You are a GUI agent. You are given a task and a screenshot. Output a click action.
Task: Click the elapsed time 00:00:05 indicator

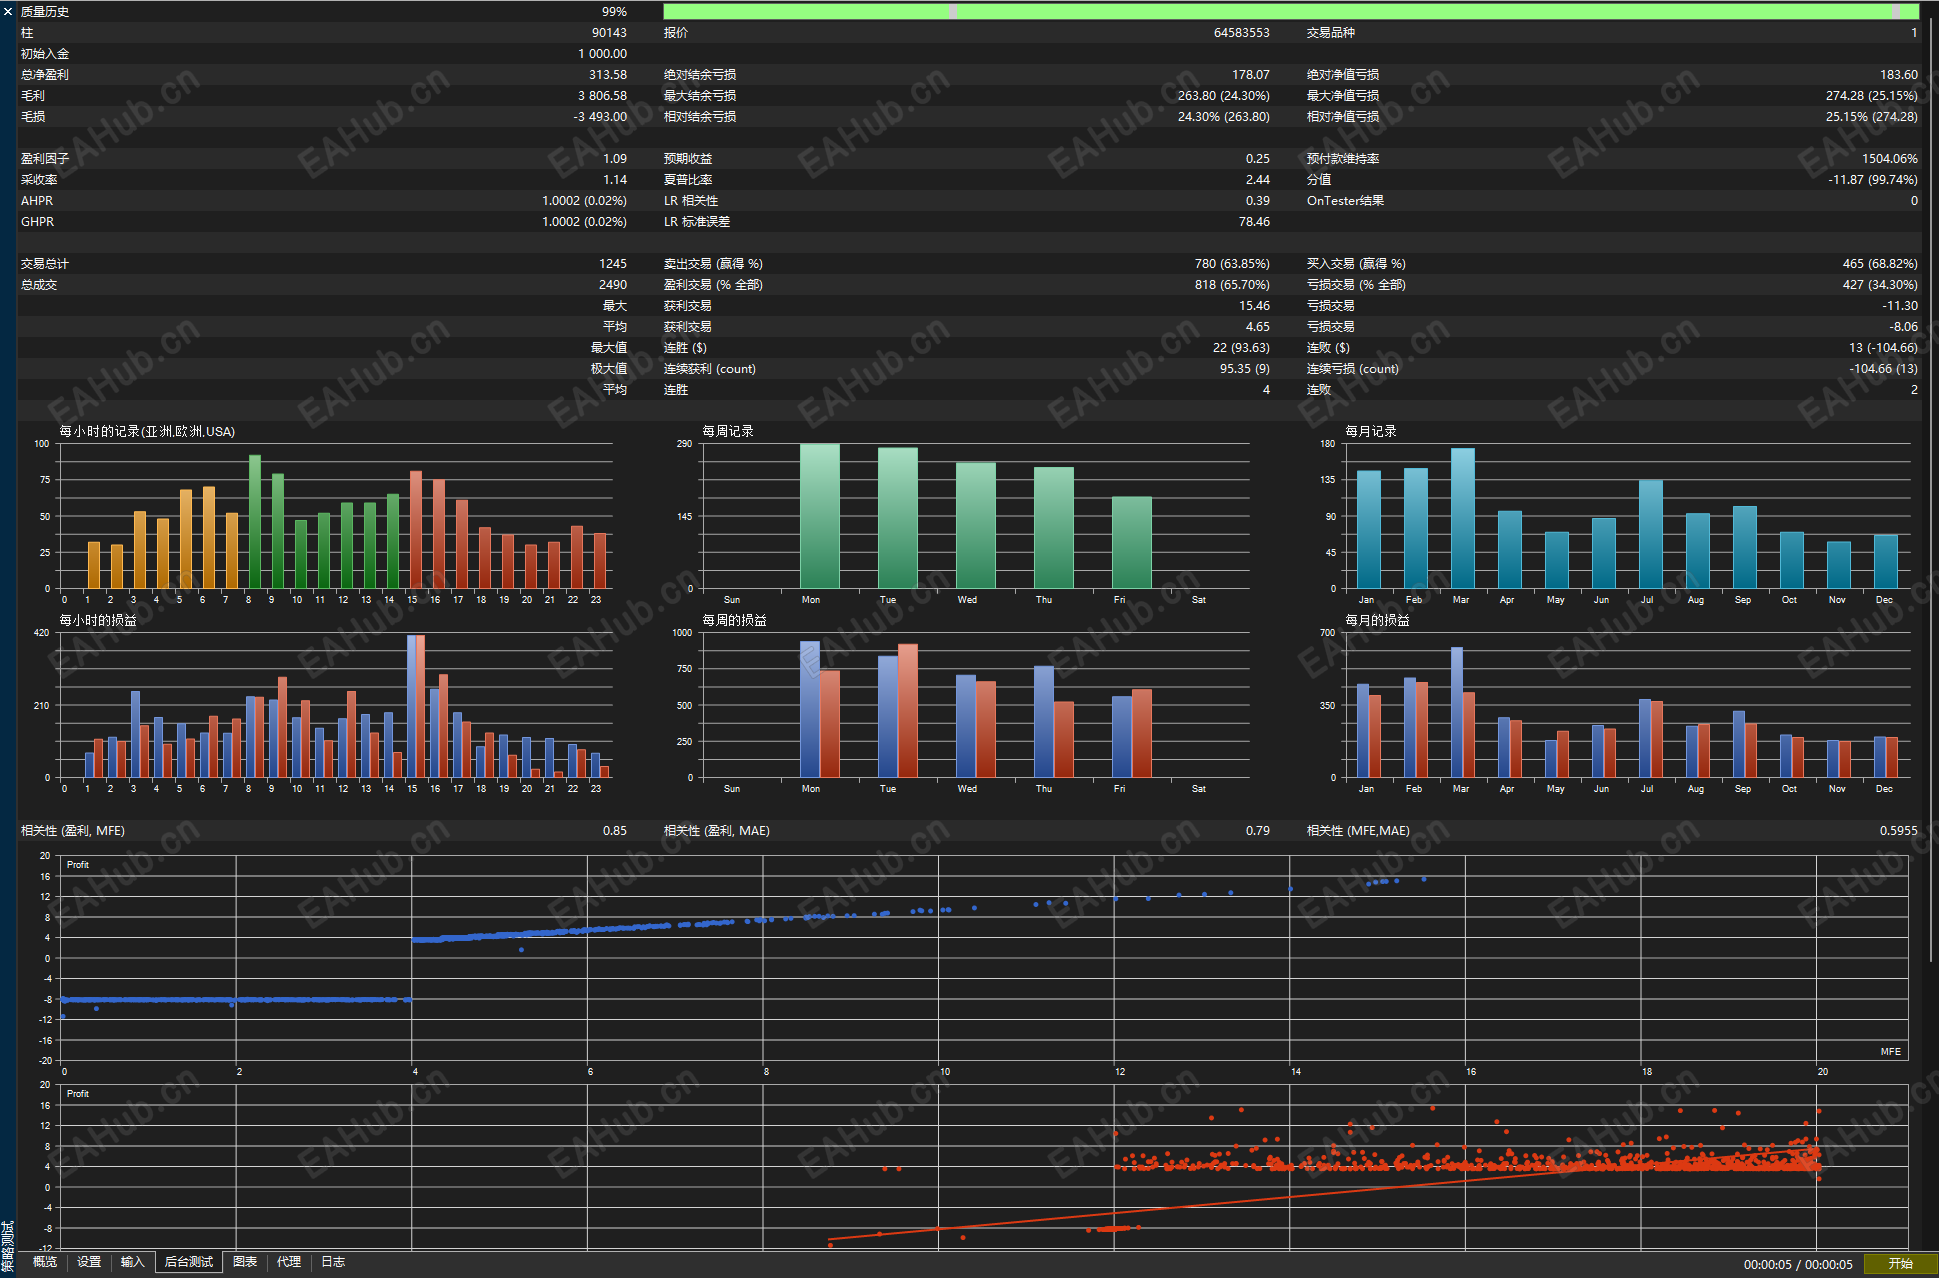pyautogui.click(x=1767, y=1264)
